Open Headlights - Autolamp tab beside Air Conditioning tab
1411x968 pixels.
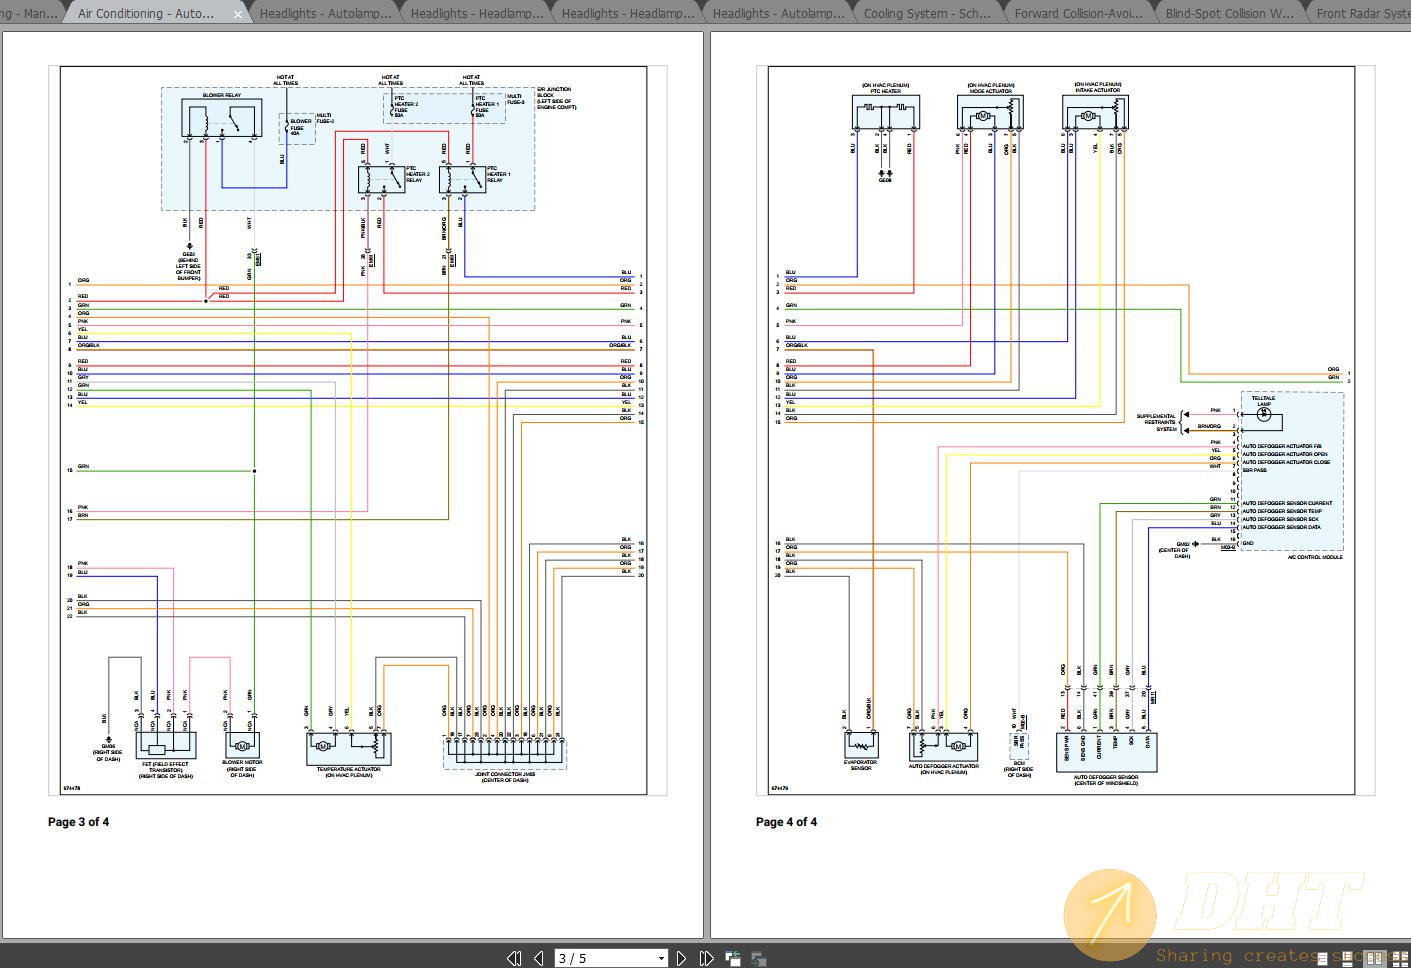click(x=325, y=14)
